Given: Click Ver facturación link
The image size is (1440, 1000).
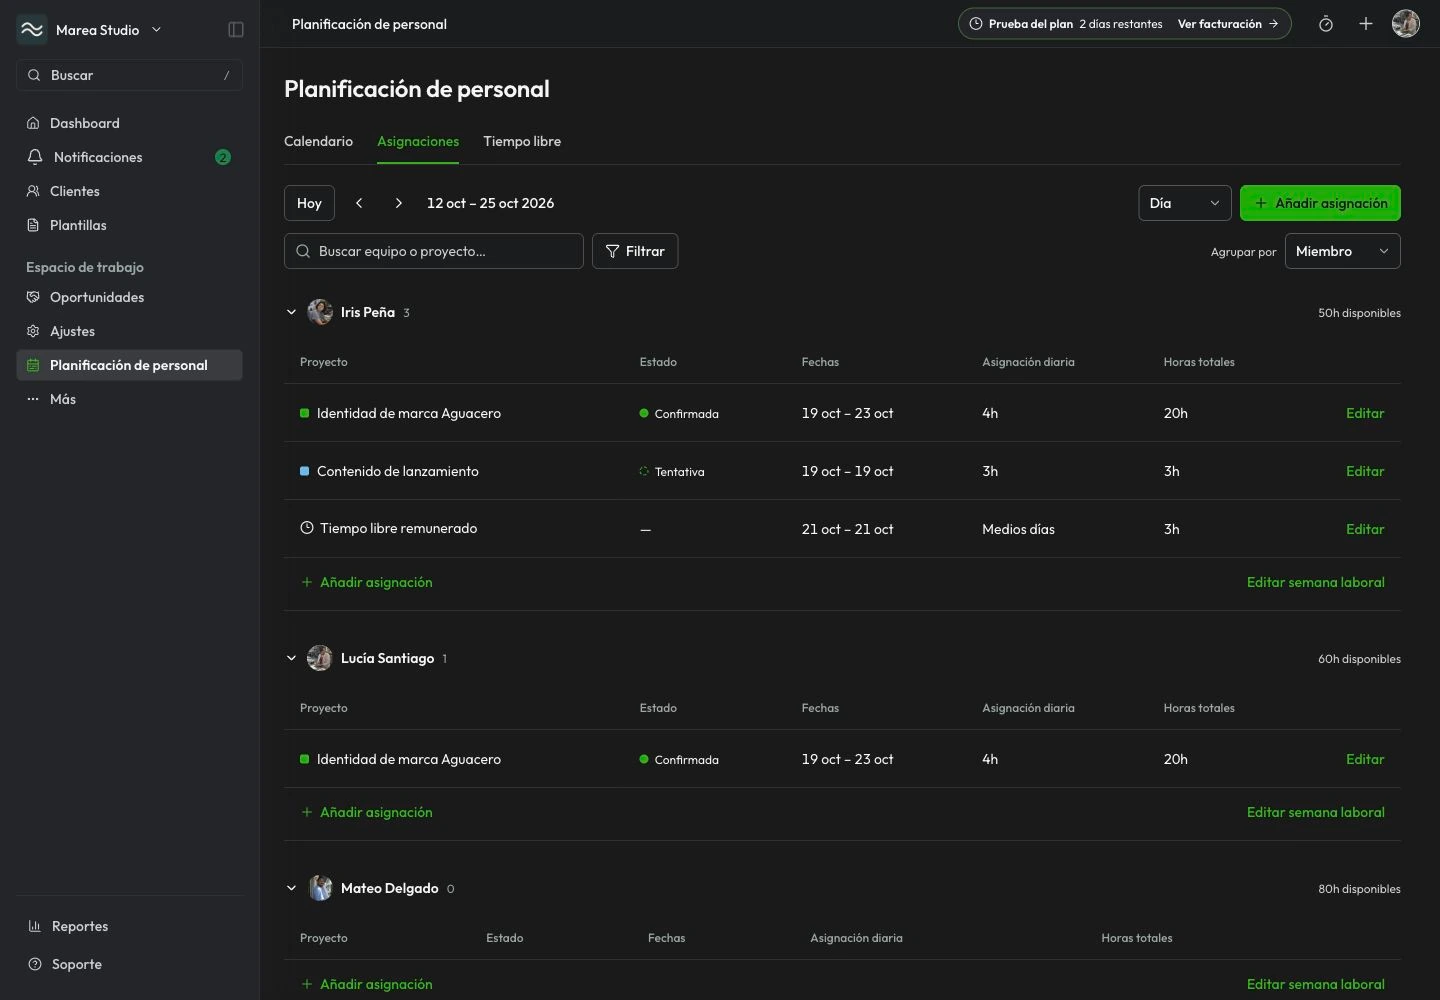Looking at the screenshot, I should (1228, 24).
